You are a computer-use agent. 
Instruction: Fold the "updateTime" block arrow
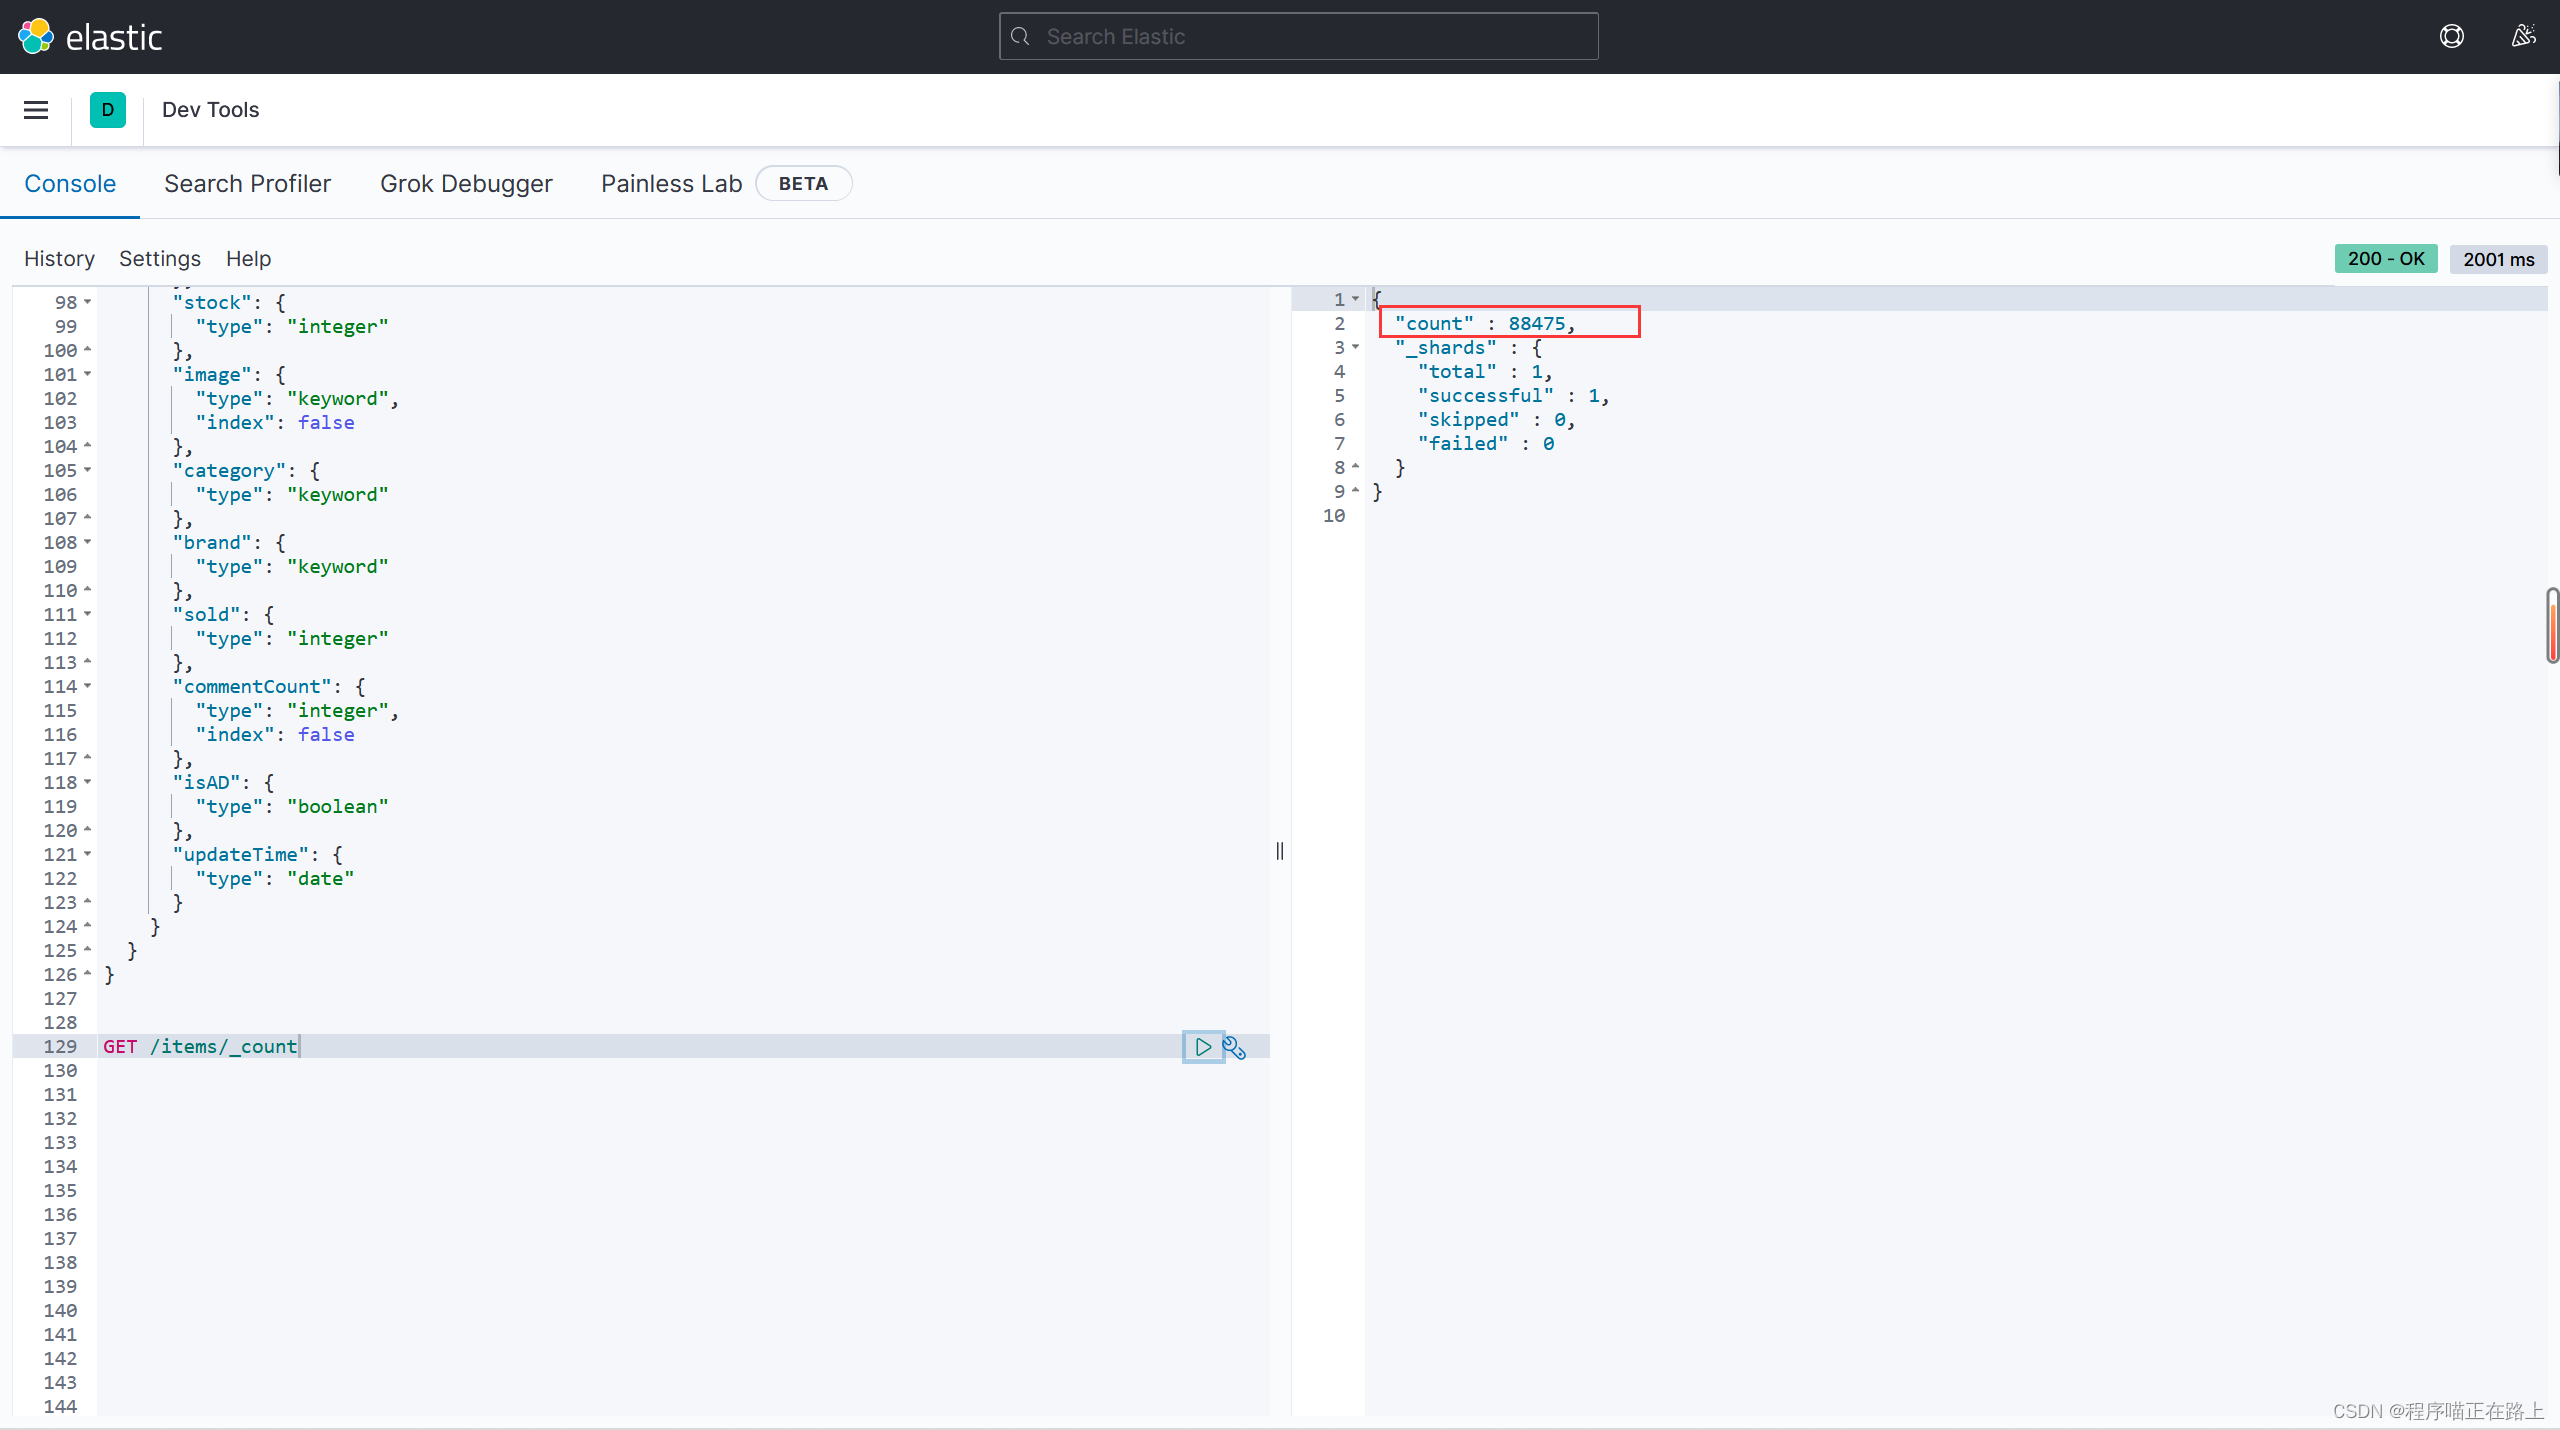[x=88, y=854]
